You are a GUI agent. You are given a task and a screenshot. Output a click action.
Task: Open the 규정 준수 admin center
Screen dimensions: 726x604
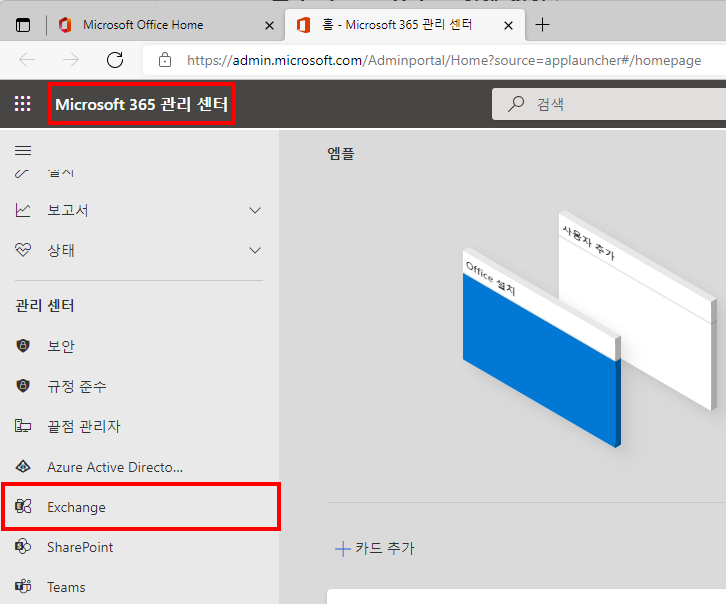coord(139,386)
